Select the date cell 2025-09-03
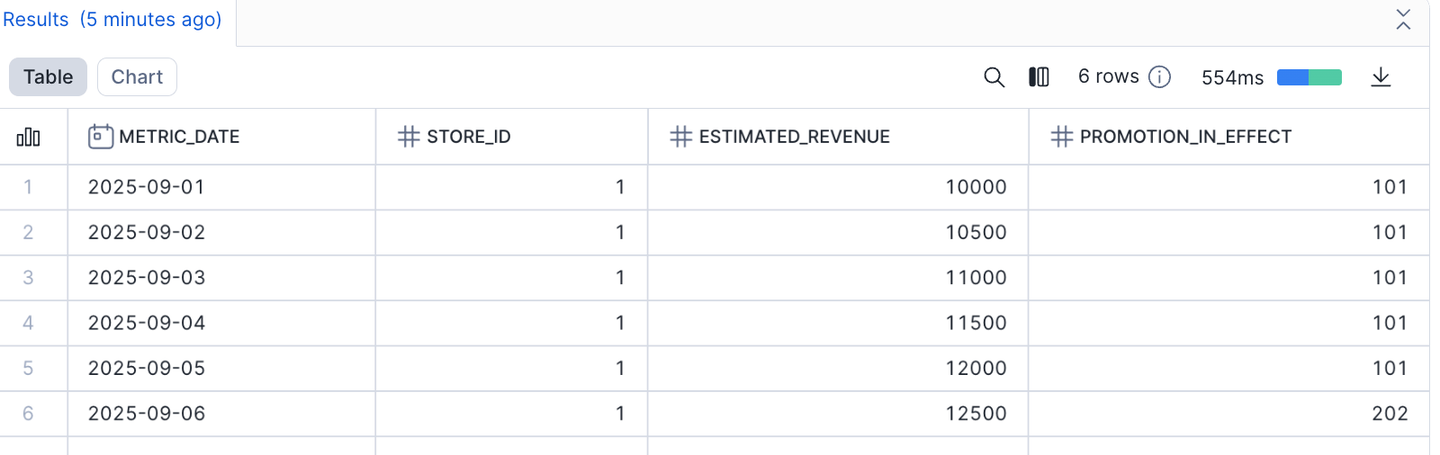1440x455 pixels. point(222,277)
